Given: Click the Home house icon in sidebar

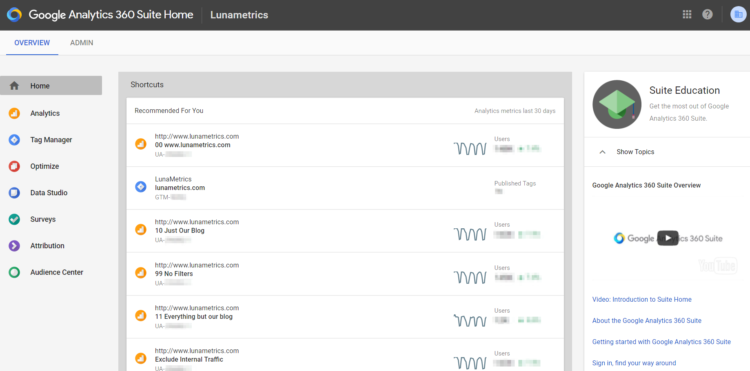Looking at the screenshot, I should (14, 86).
